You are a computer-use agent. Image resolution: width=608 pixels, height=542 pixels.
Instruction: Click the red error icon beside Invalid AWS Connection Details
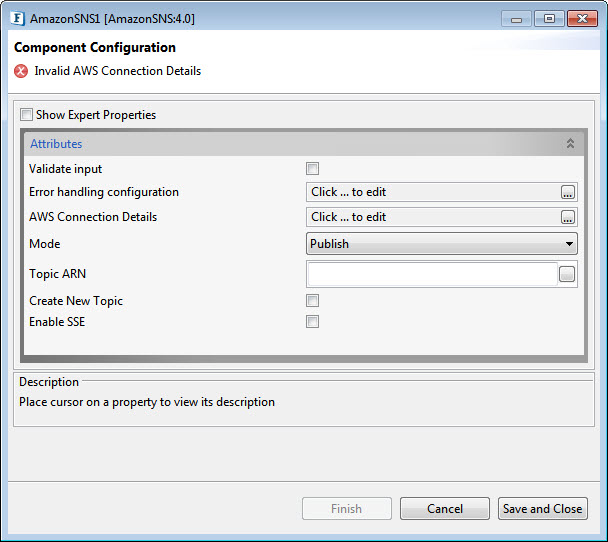point(21,71)
